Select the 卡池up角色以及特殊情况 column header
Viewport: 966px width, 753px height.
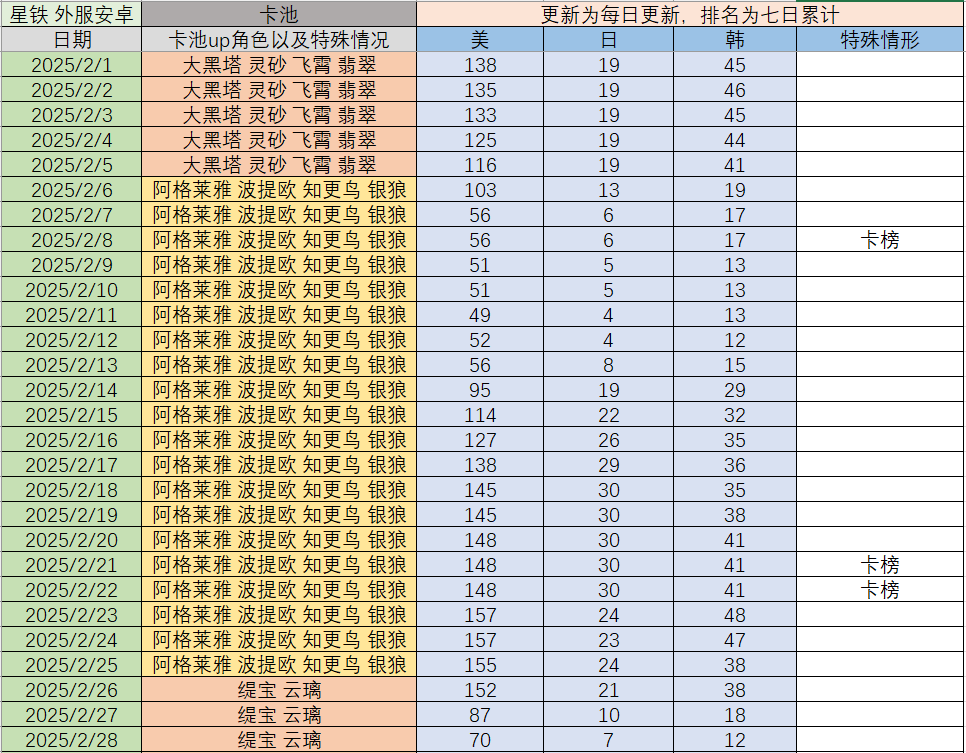click(x=279, y=40)
